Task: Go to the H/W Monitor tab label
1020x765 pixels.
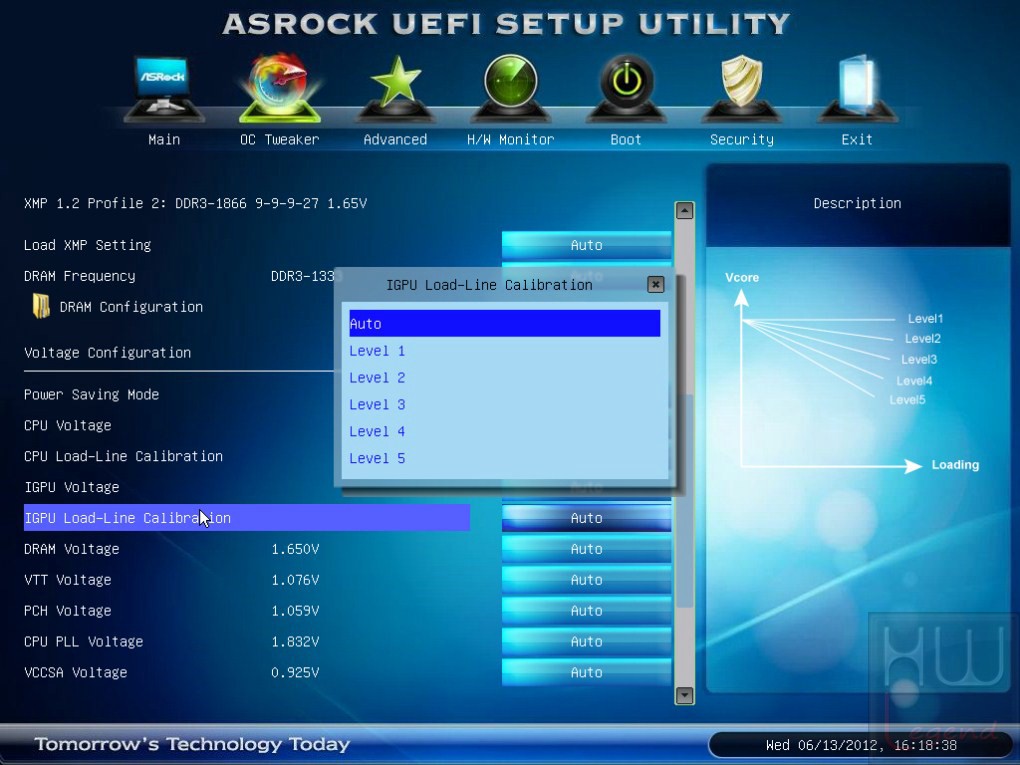Action: pos(511,139)
